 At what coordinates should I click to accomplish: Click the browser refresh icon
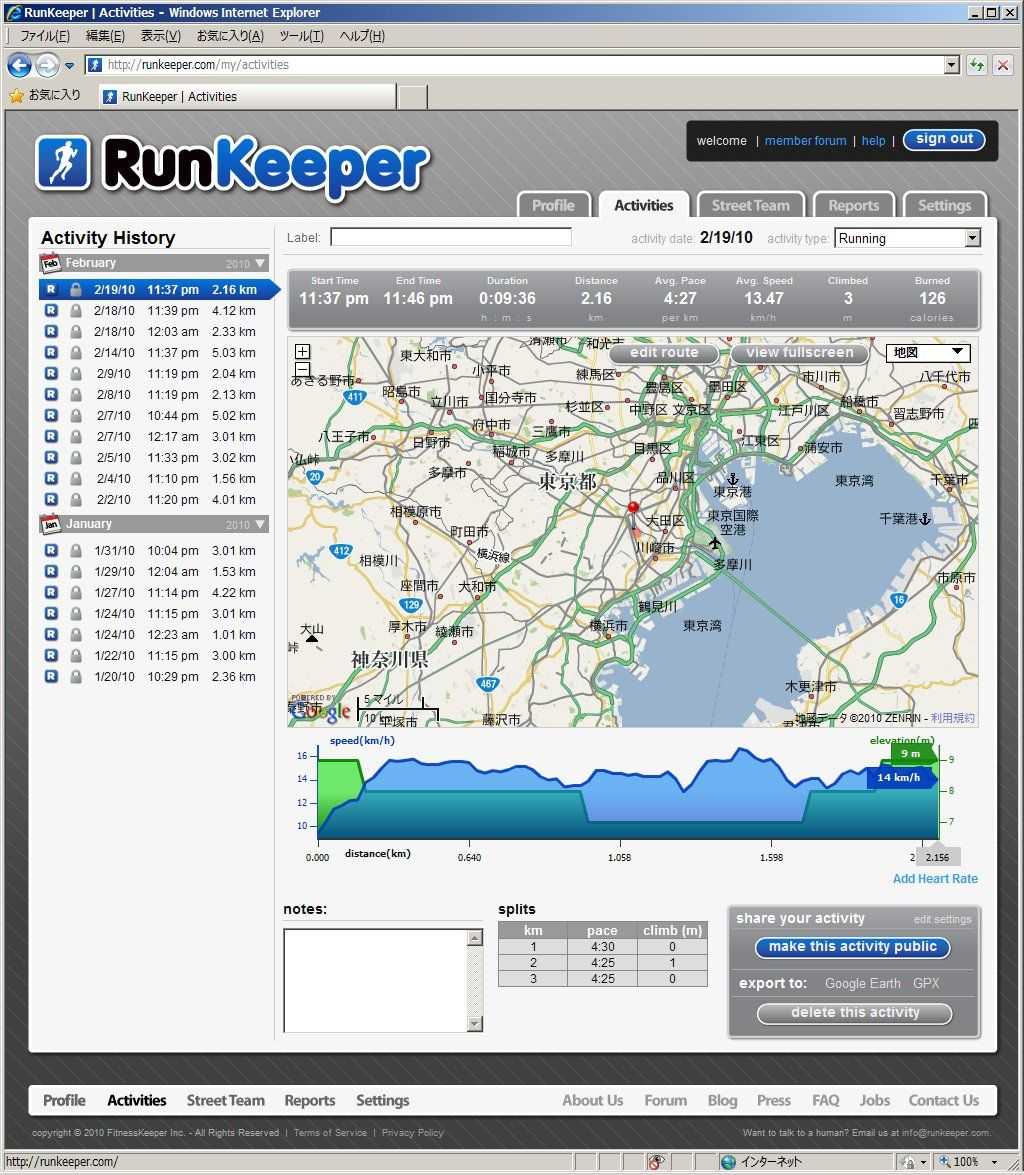pos(977,65)
